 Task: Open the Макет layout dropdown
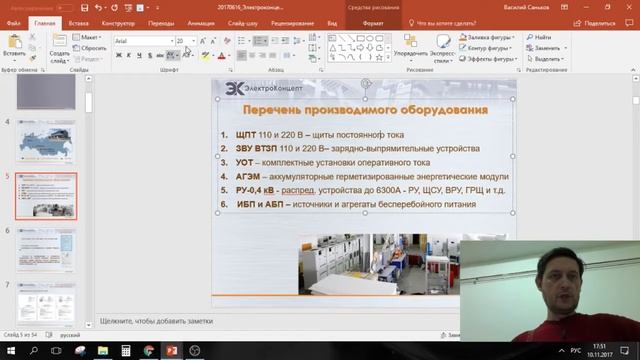(87, 37)
